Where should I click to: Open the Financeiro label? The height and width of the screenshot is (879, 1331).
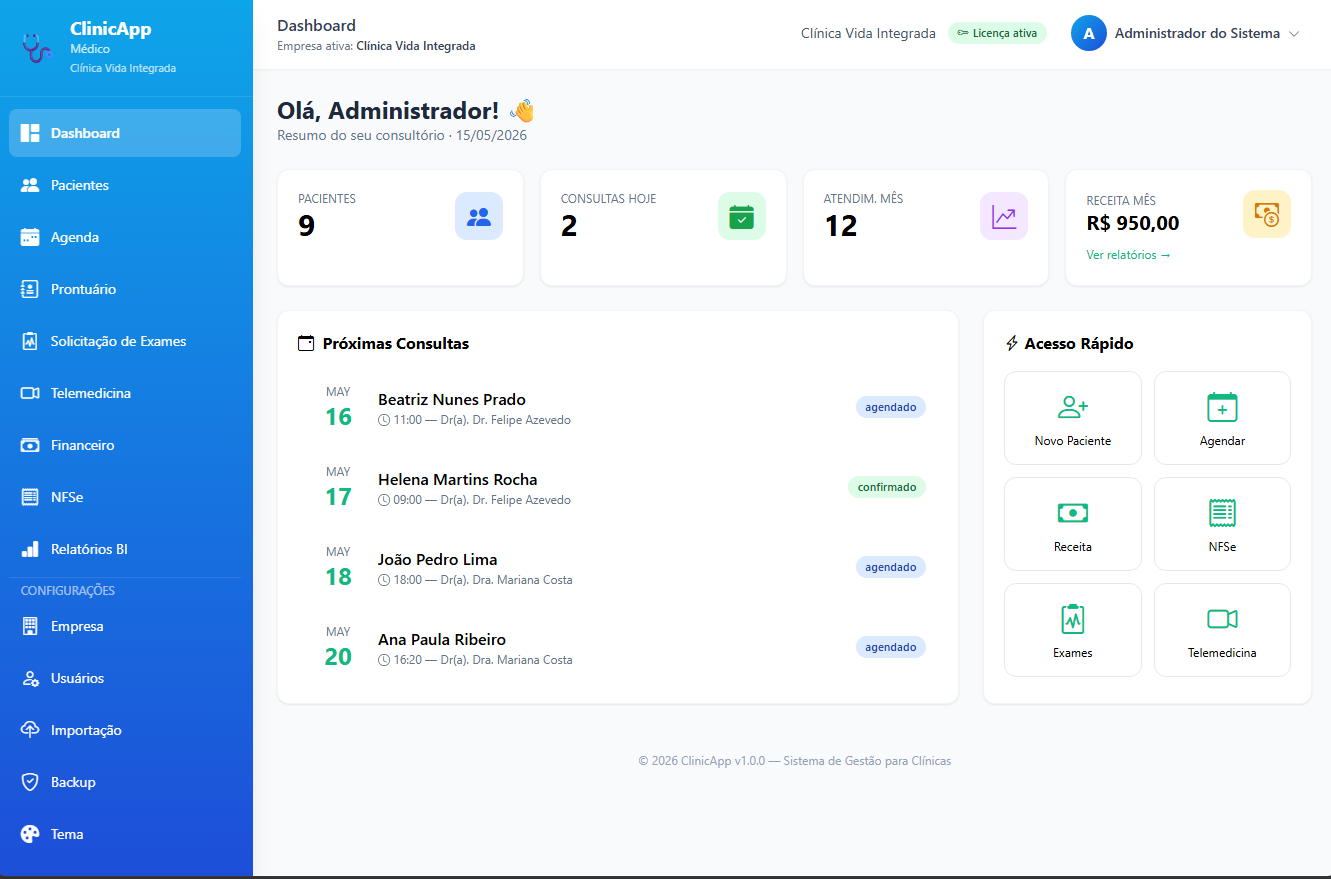point(83,445)
